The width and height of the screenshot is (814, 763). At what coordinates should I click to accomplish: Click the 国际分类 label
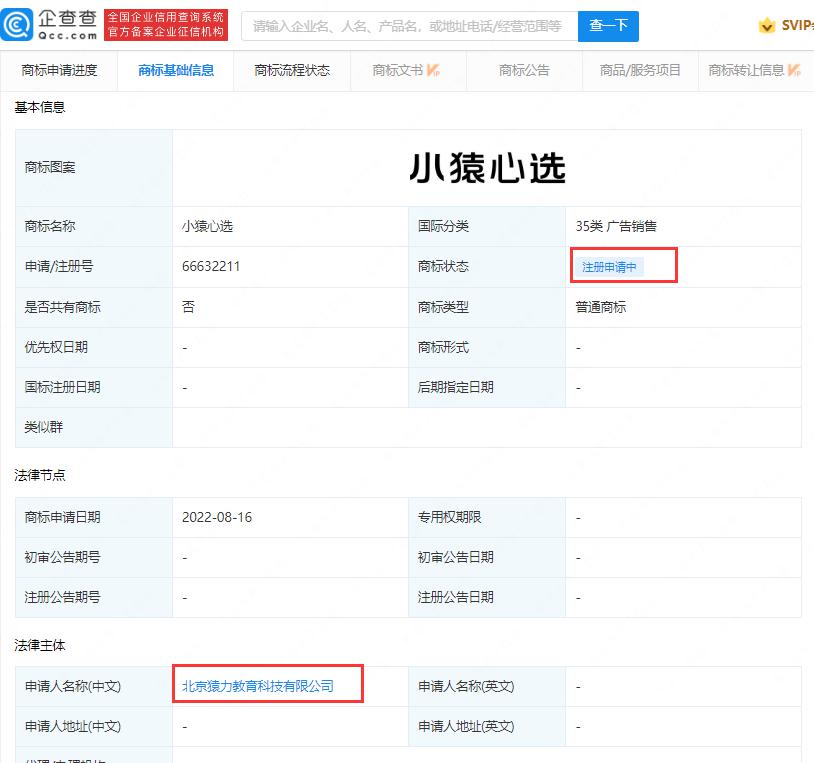[443, 226]
